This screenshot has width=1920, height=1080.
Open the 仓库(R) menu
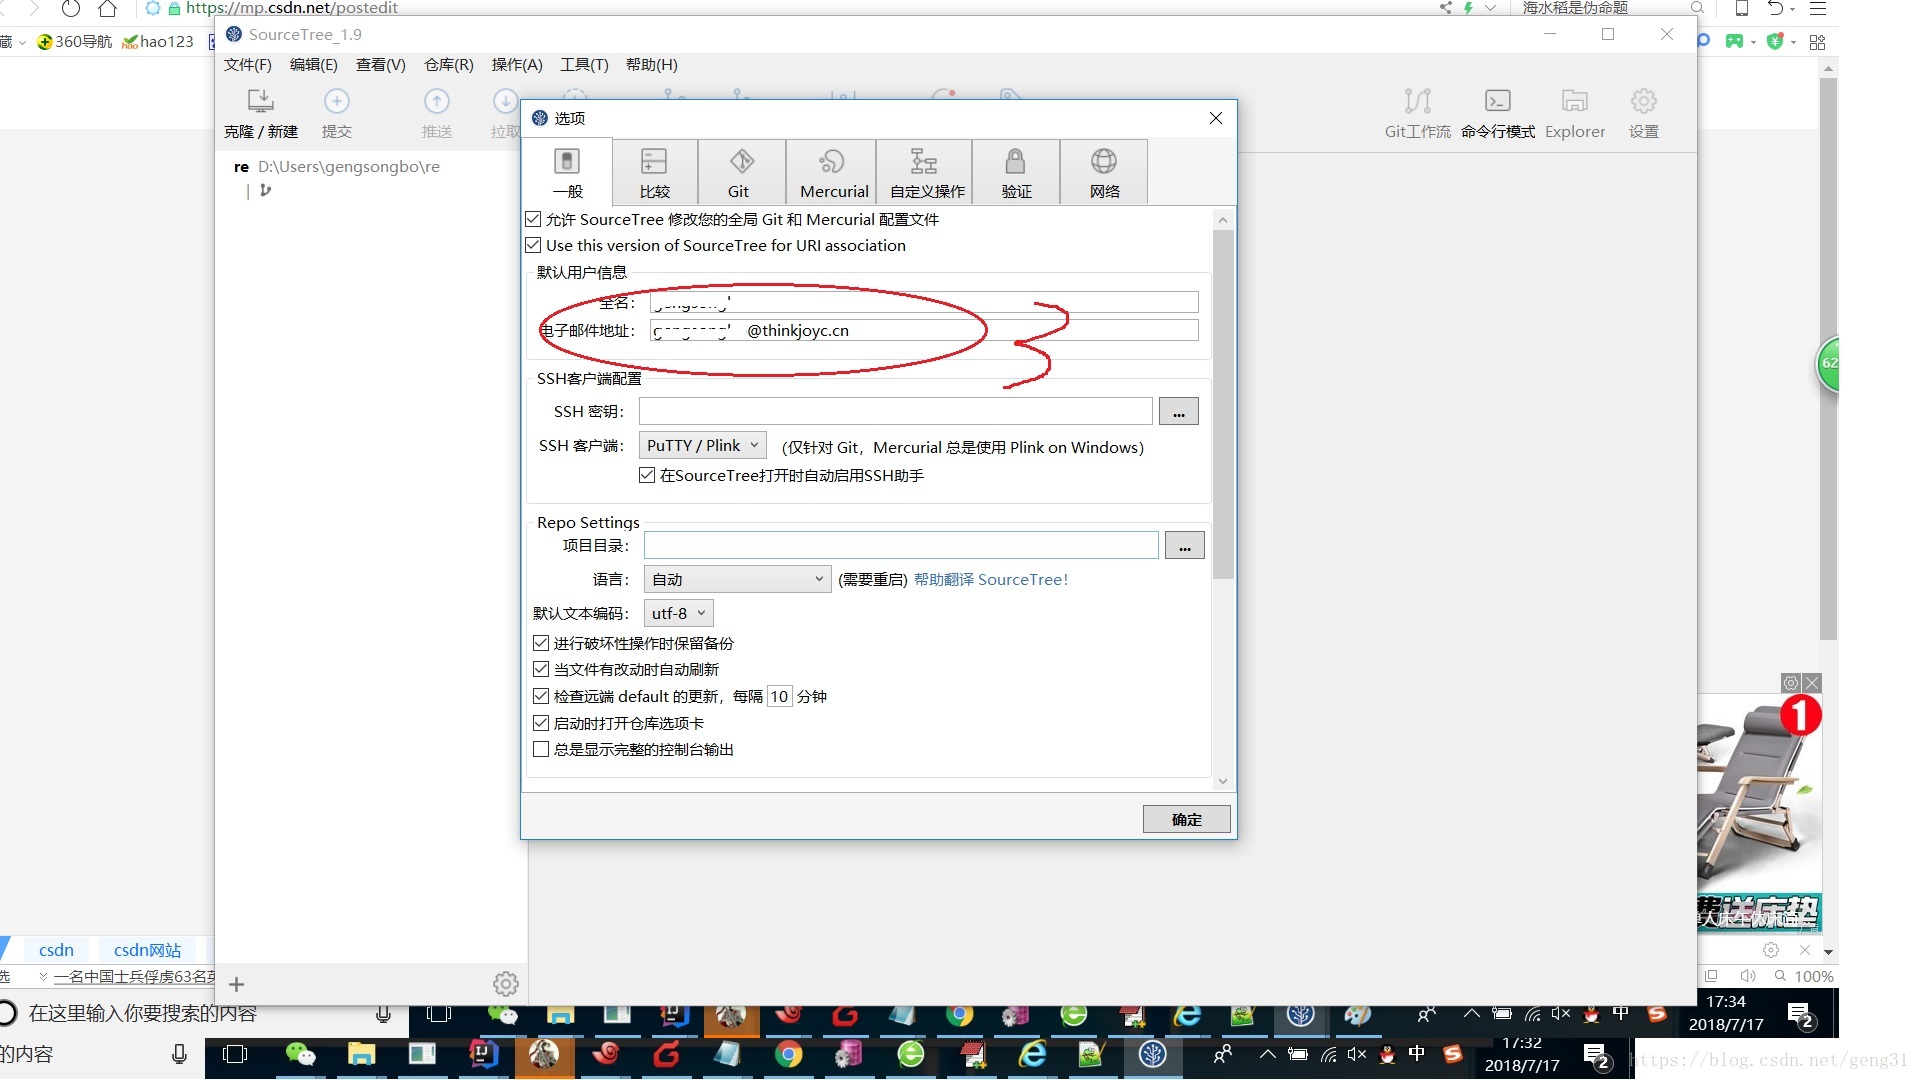coord(449,65)
